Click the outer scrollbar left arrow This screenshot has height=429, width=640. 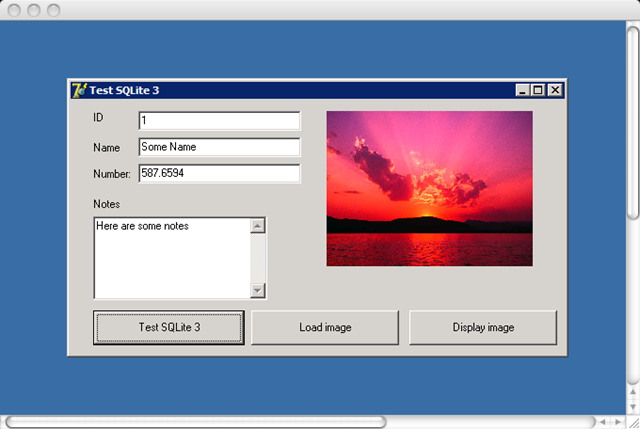602,422
